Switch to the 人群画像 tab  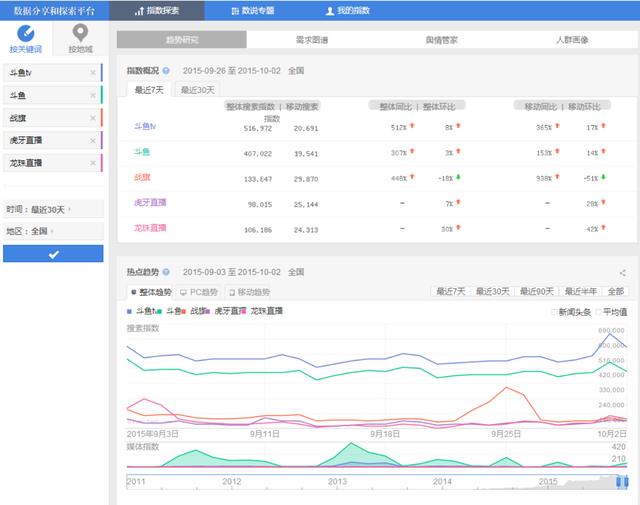(571, 40)
